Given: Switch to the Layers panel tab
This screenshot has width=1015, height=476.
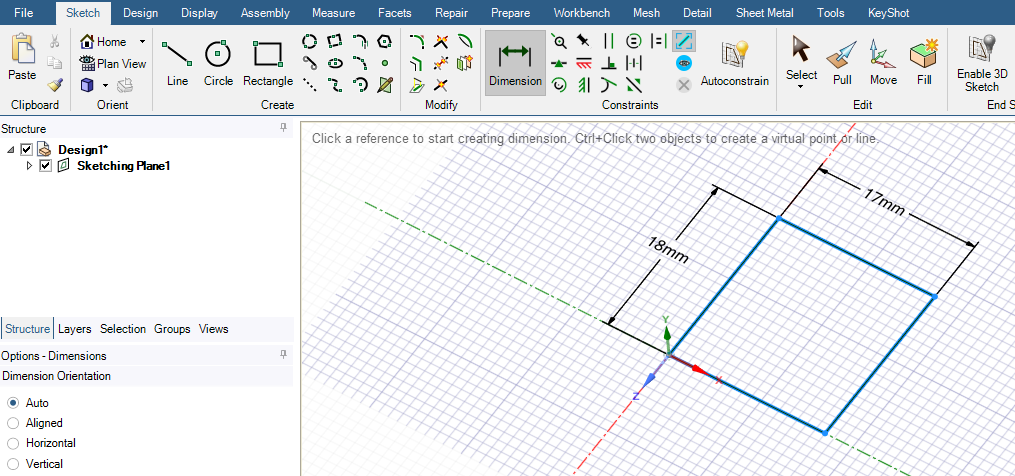Looking at the screenshot, I should [74, 329].
